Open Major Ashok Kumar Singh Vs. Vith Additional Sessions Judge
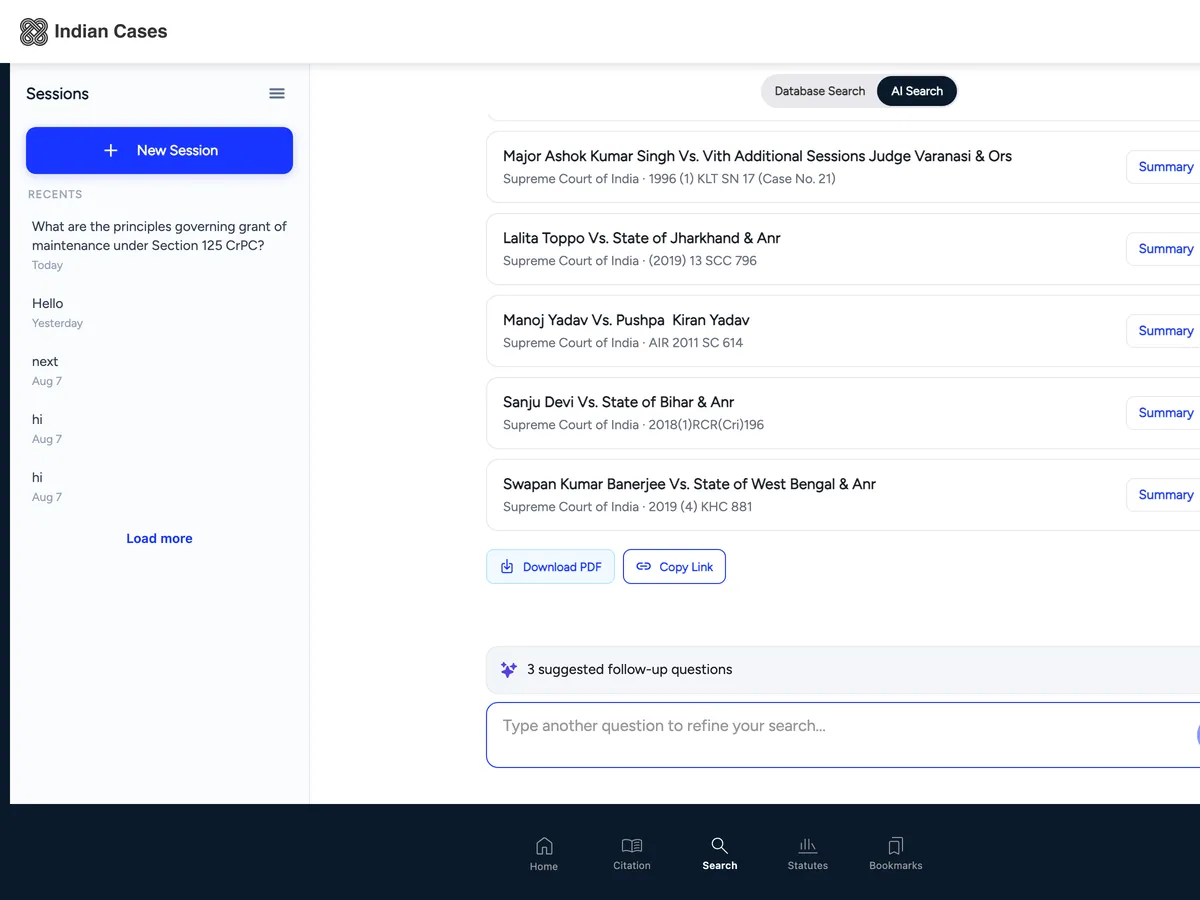Screen dimensions: 1200x900 point(757,156)
